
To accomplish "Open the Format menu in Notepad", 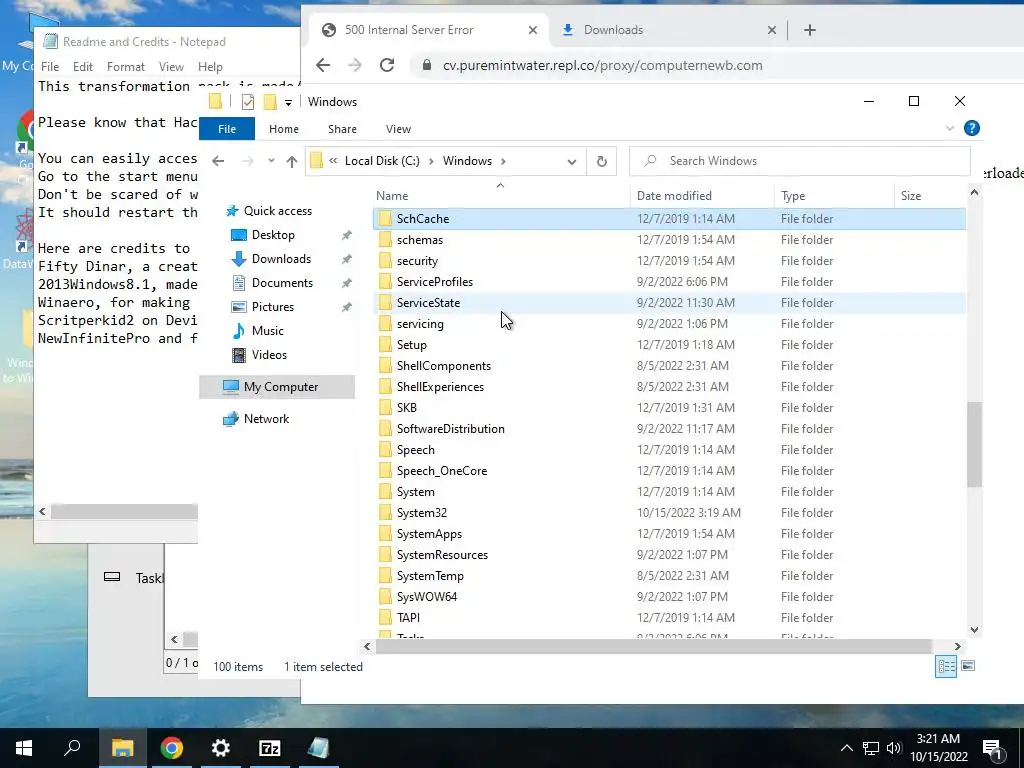I will (125, 67).
